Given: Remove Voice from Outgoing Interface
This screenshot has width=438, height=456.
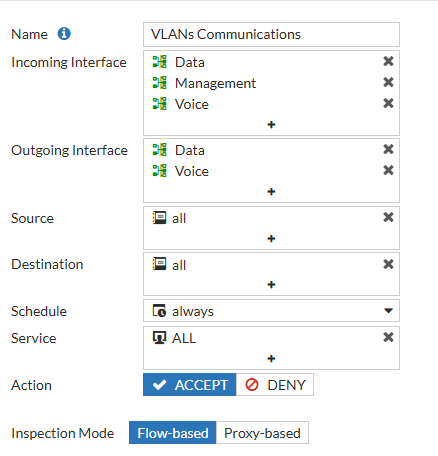Looking at the screenshot, I should coord(388,170).
